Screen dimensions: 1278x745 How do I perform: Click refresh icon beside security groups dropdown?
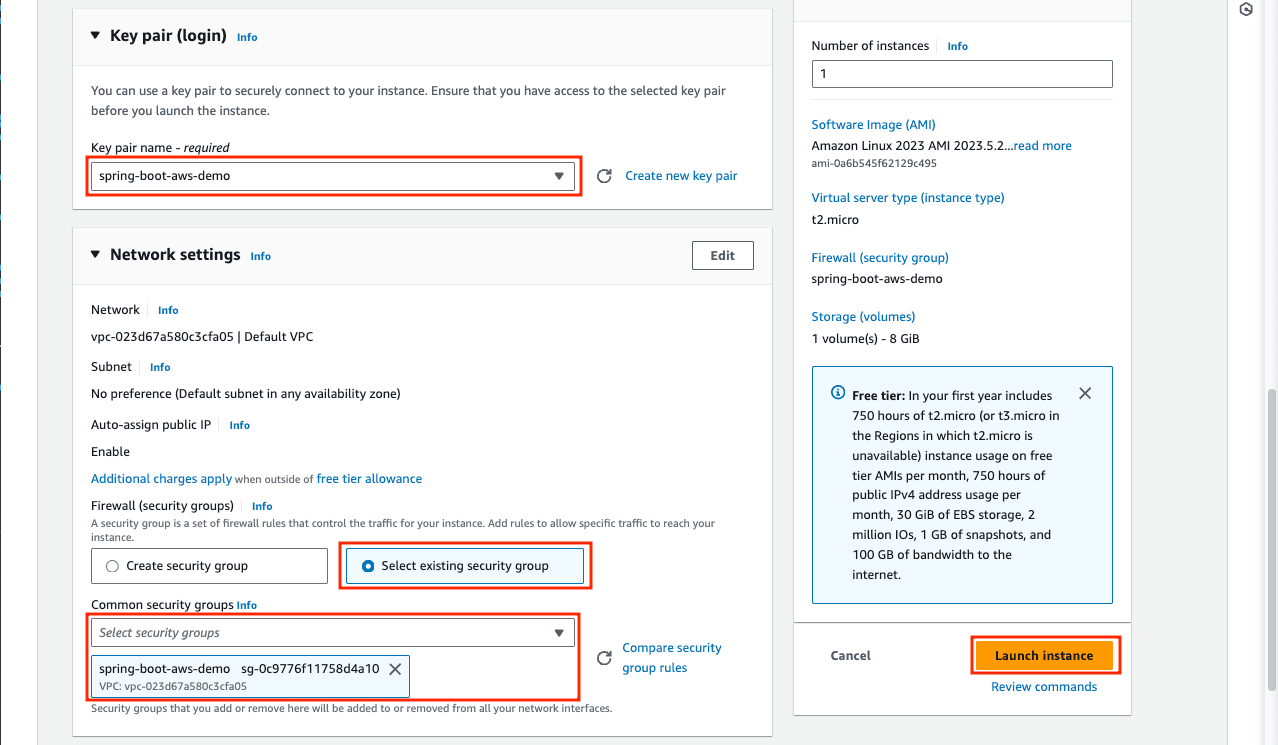point(604,658)
